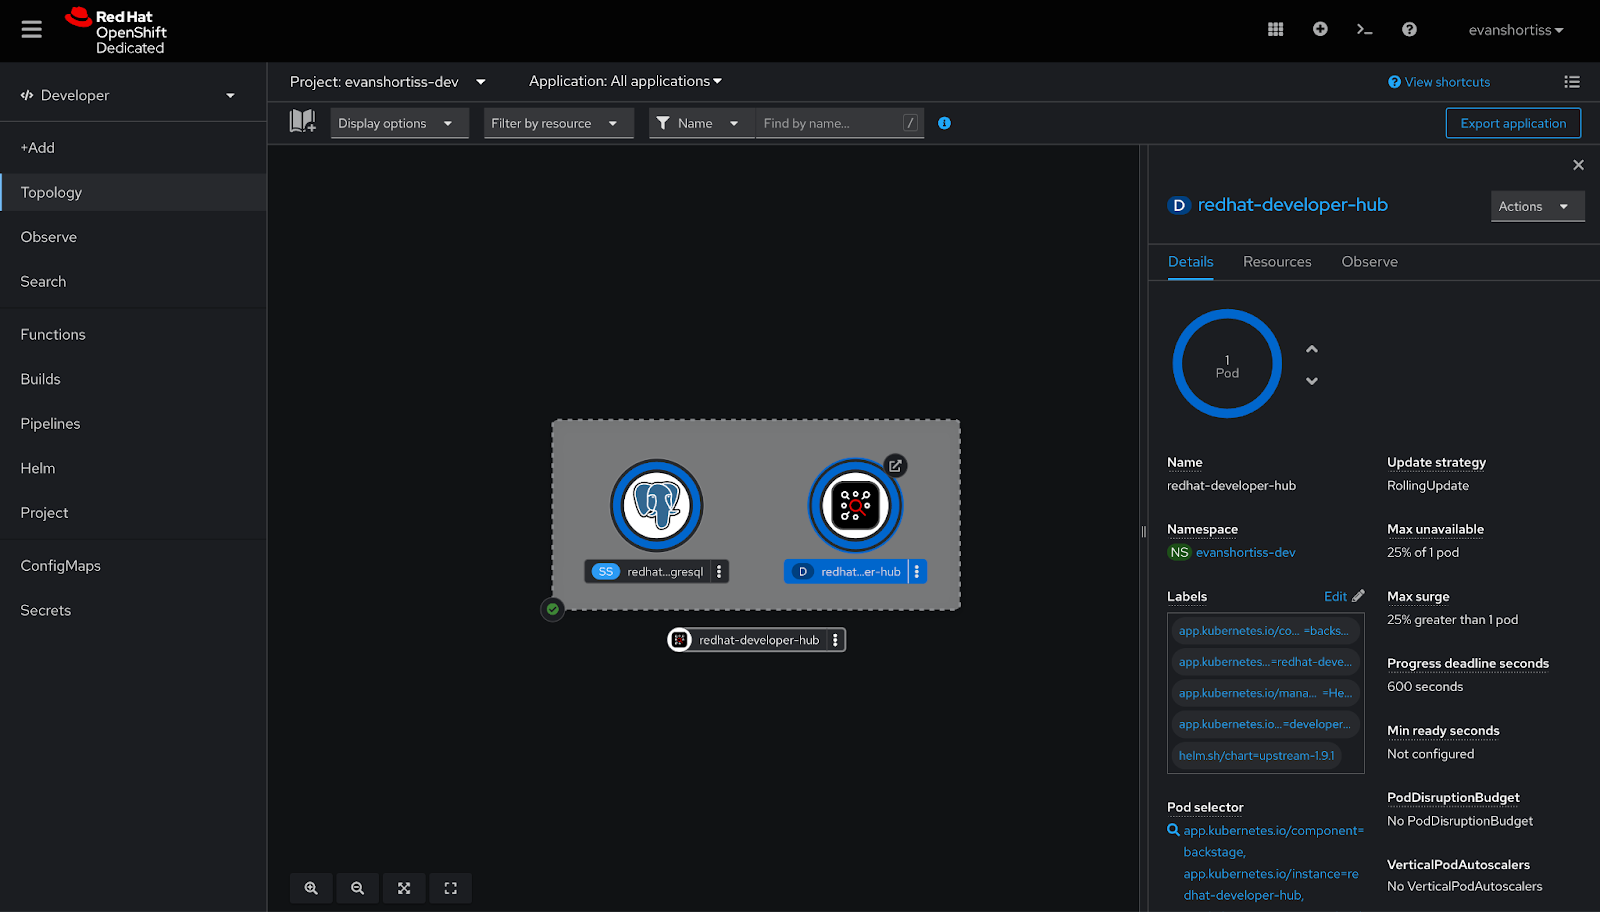Open the web terminal icon
1600x912 pixels.
point(1364,30)
